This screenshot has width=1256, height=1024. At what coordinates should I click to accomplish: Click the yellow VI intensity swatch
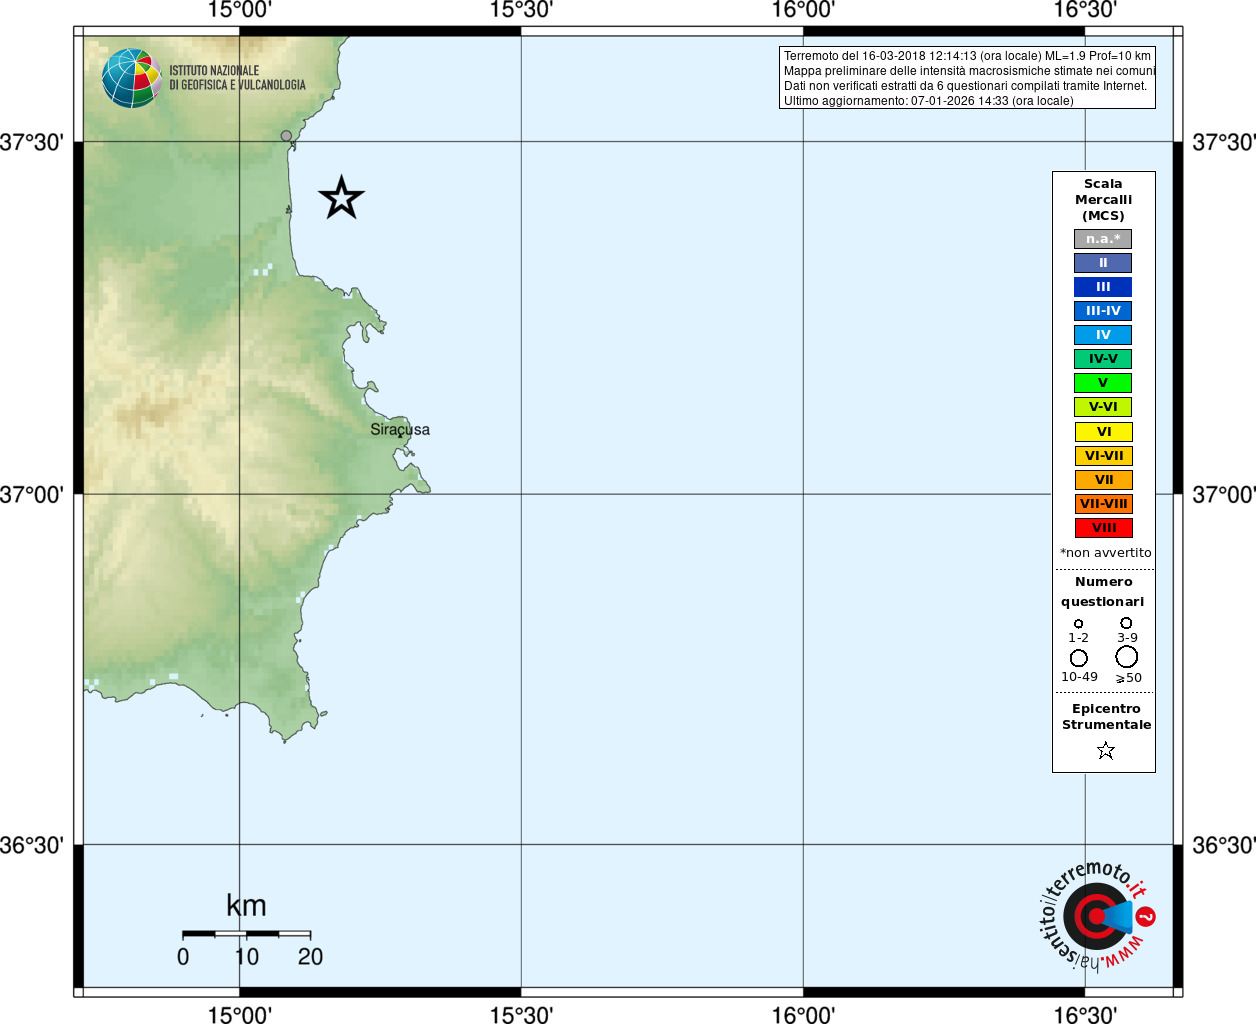coord(1104,432)
